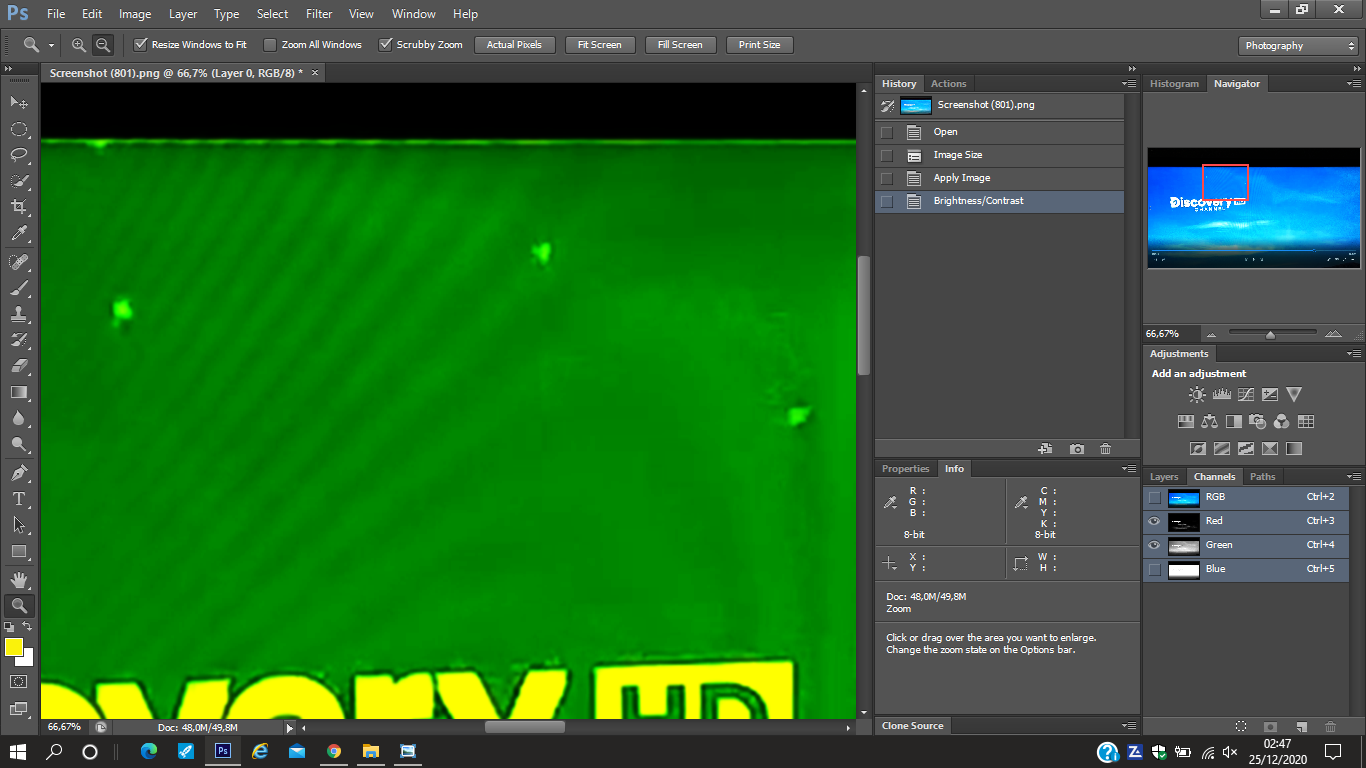Disable the Scrubby Zoom checkbox

pos(385,45)
